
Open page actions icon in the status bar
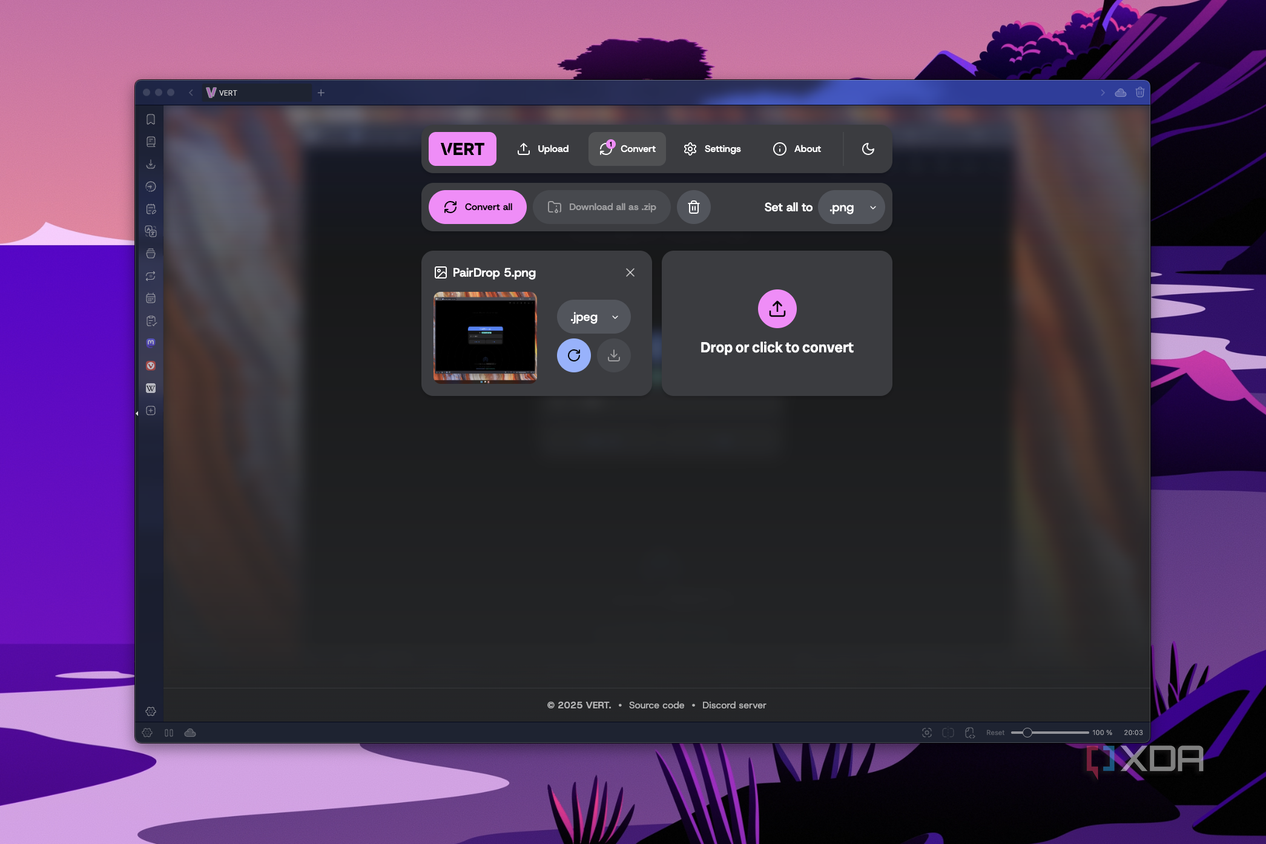tap(969, 733)
